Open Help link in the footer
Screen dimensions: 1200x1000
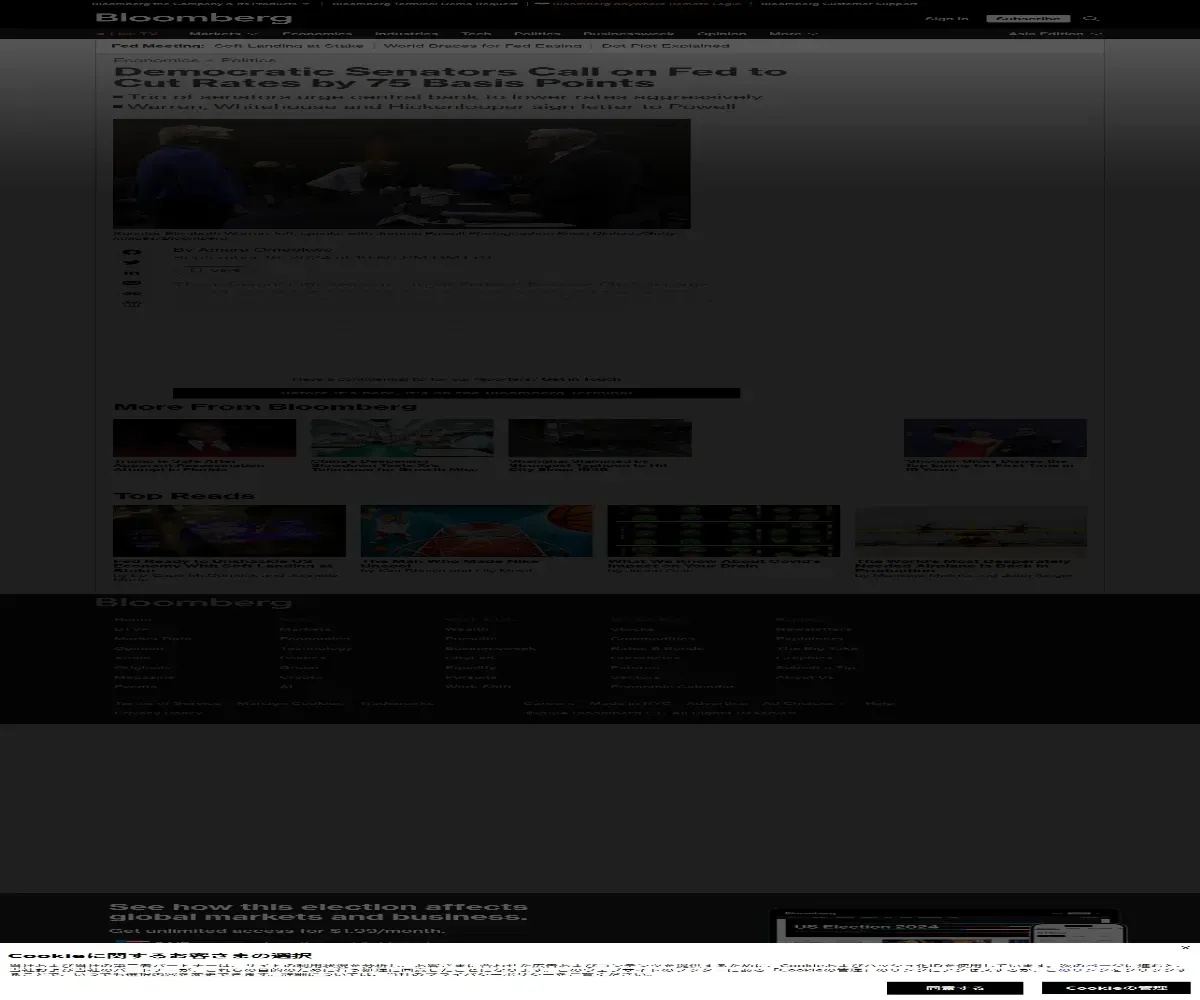(880, 704)
